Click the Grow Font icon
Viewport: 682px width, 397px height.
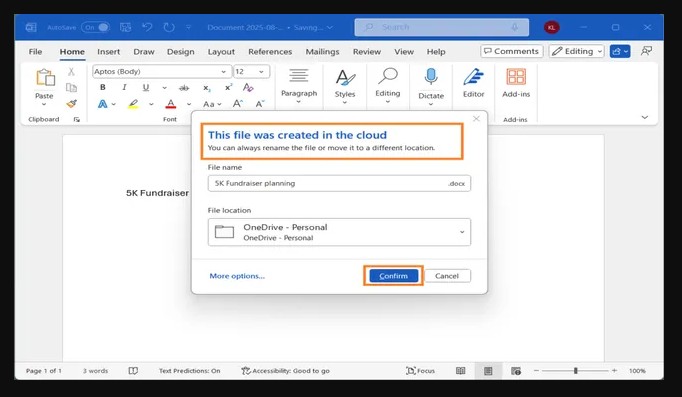click(237, 103)
